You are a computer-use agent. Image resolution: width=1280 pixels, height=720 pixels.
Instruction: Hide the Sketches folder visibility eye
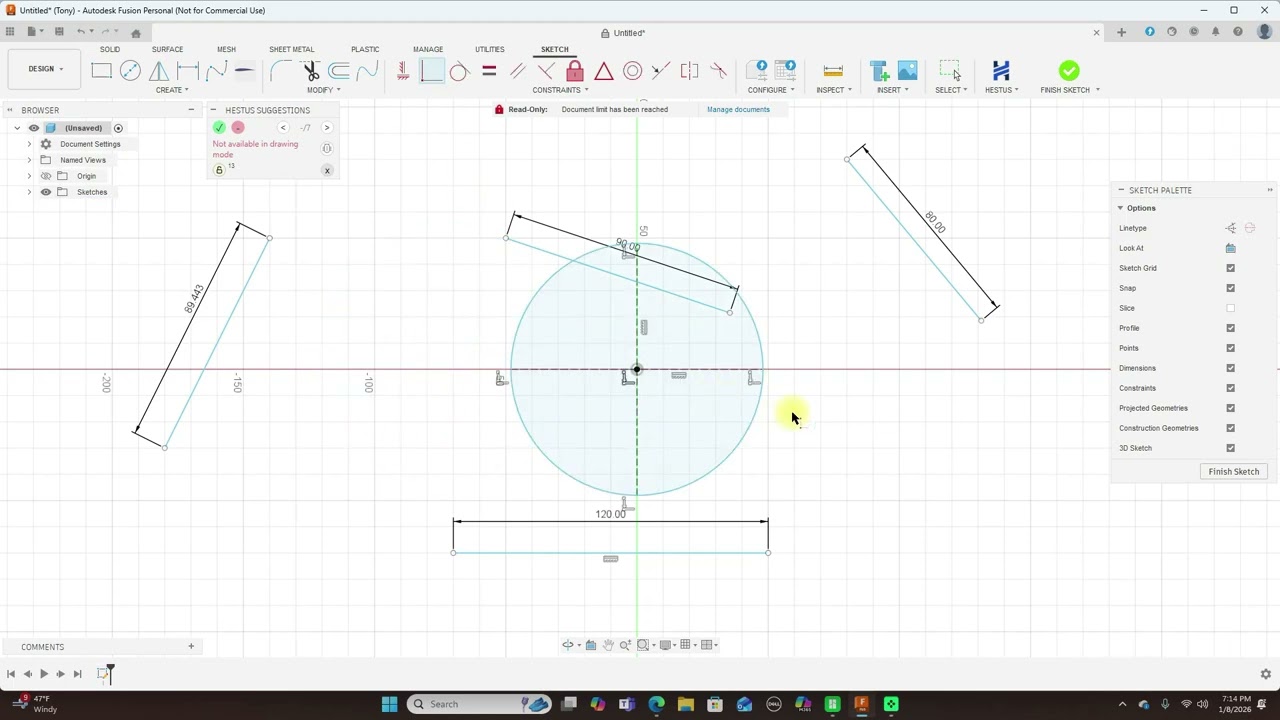point(46,192)
